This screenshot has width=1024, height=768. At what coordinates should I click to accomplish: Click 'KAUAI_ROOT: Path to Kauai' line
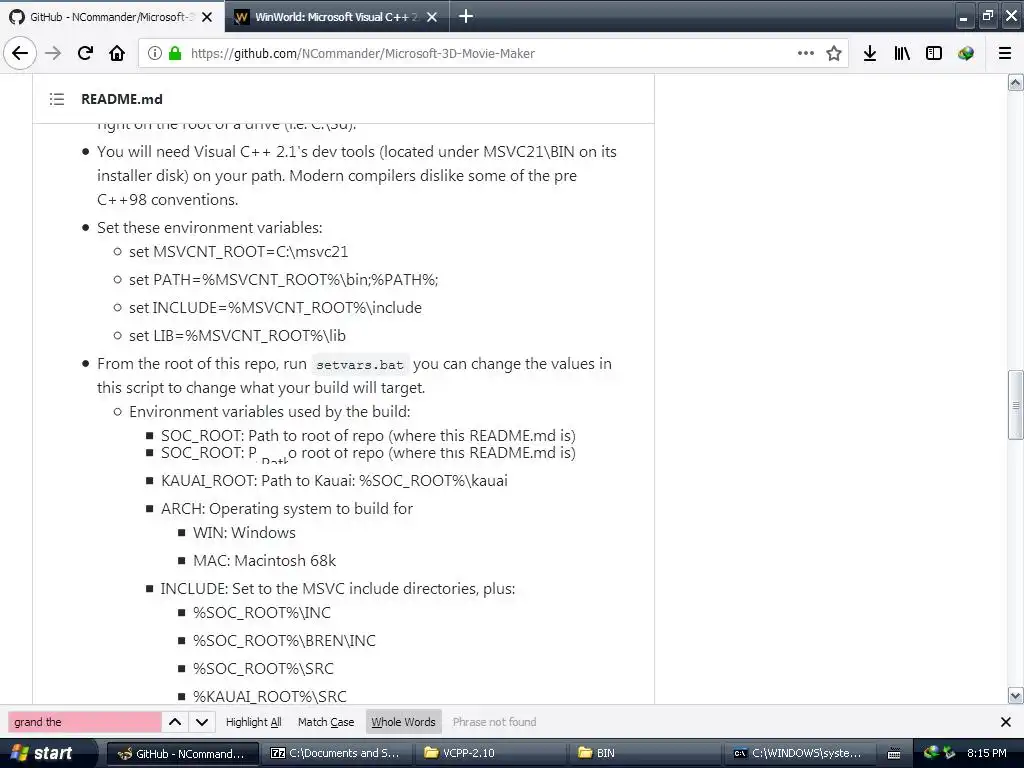tap(334, 481)
